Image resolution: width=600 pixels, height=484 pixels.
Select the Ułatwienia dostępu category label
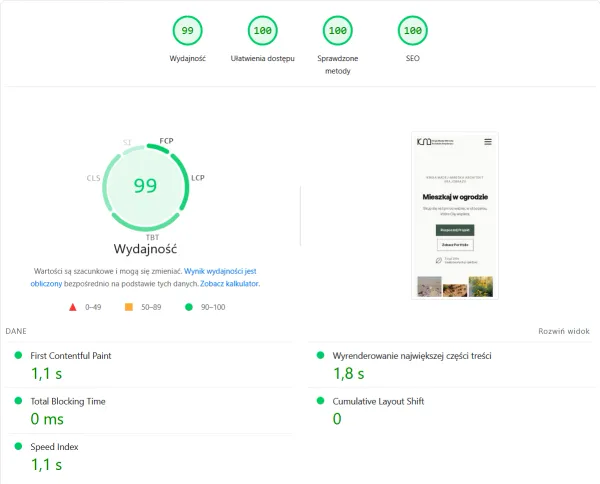[x=262, y=59]
